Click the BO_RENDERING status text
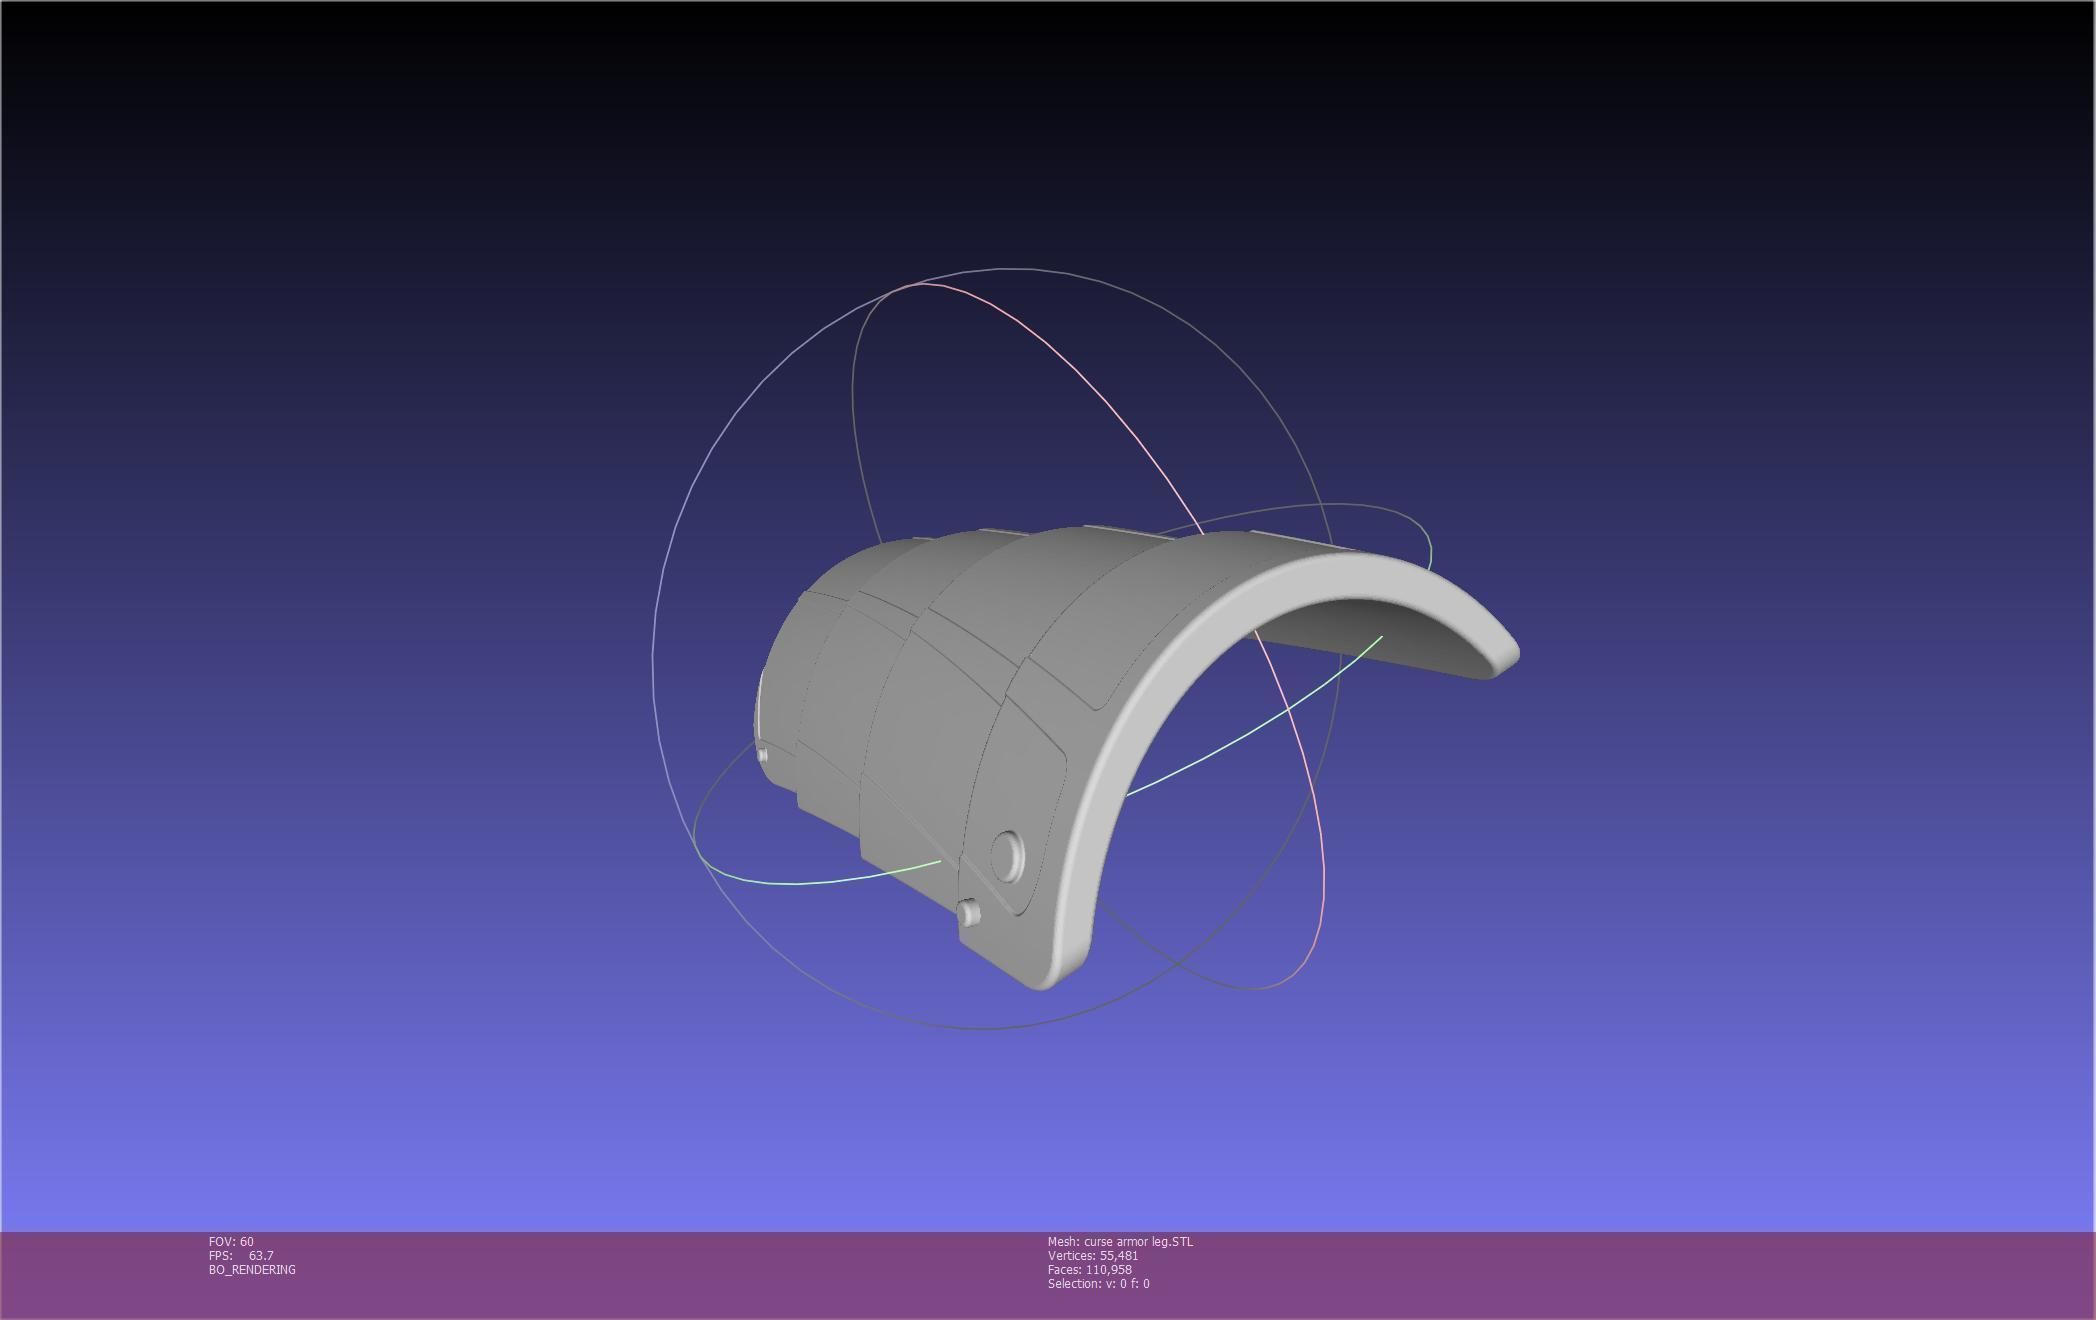Viewport: 2096px width, 1320px height. [x=252, y=1270]
